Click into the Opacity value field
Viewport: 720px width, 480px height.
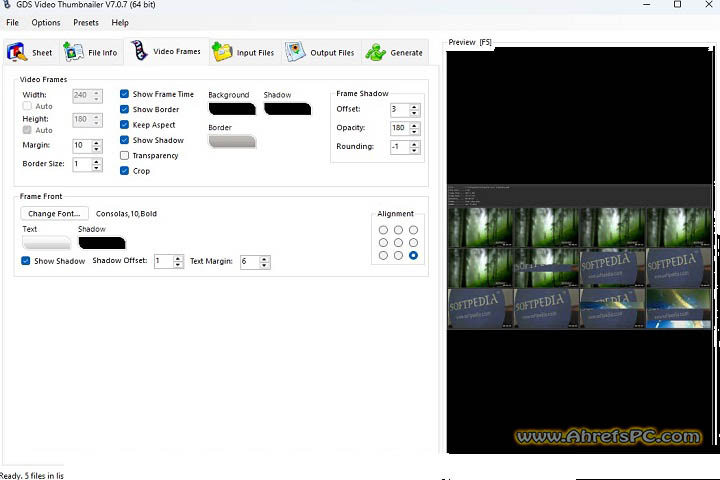pos(400,128)
